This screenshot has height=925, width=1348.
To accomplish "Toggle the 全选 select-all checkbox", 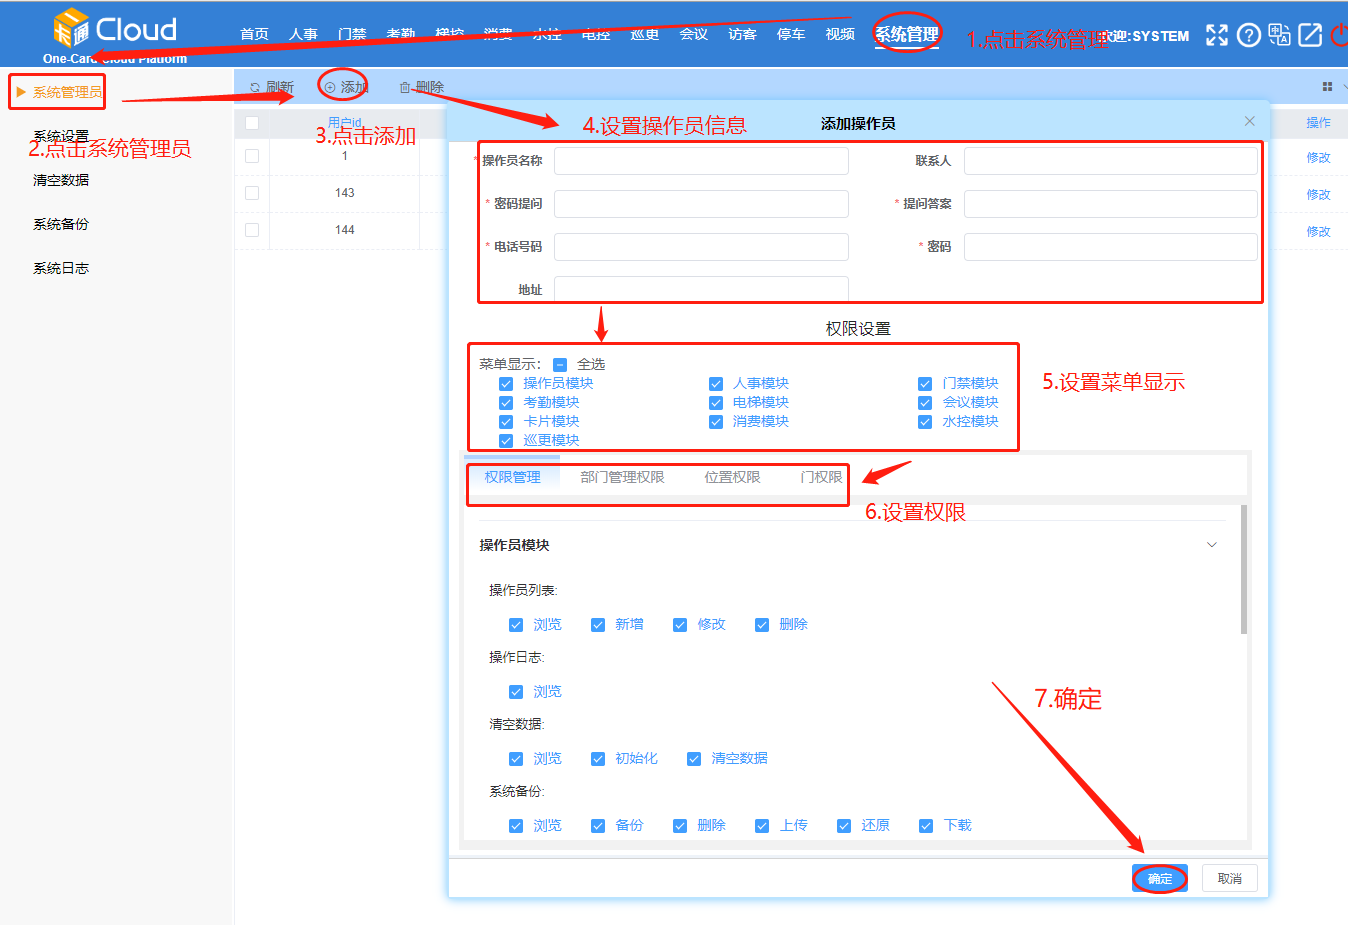I will tap(560, 365).
